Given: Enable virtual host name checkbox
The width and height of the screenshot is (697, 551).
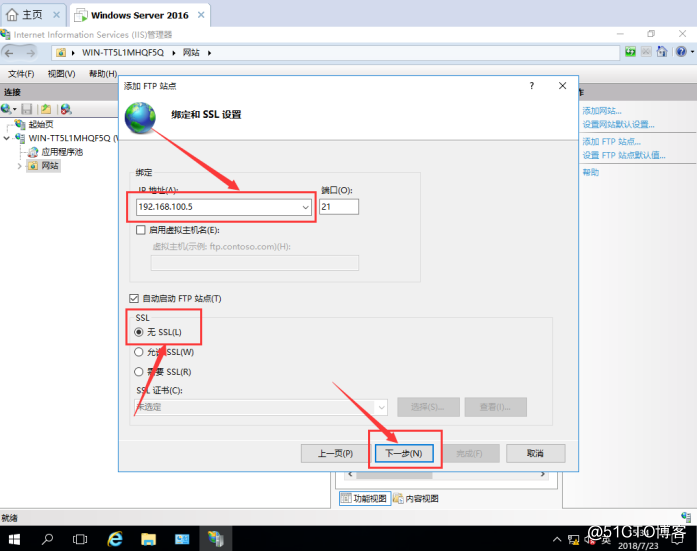Looking at the screenshot, I should click(x=140, y=230).
